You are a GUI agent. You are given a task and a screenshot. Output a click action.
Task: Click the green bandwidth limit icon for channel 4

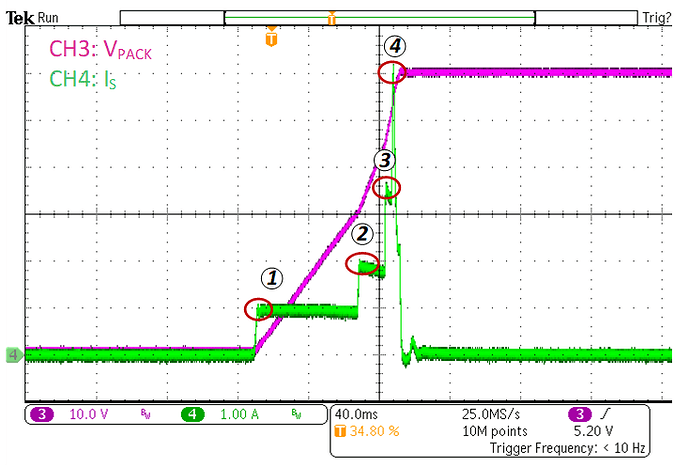(x=297, y=414)
